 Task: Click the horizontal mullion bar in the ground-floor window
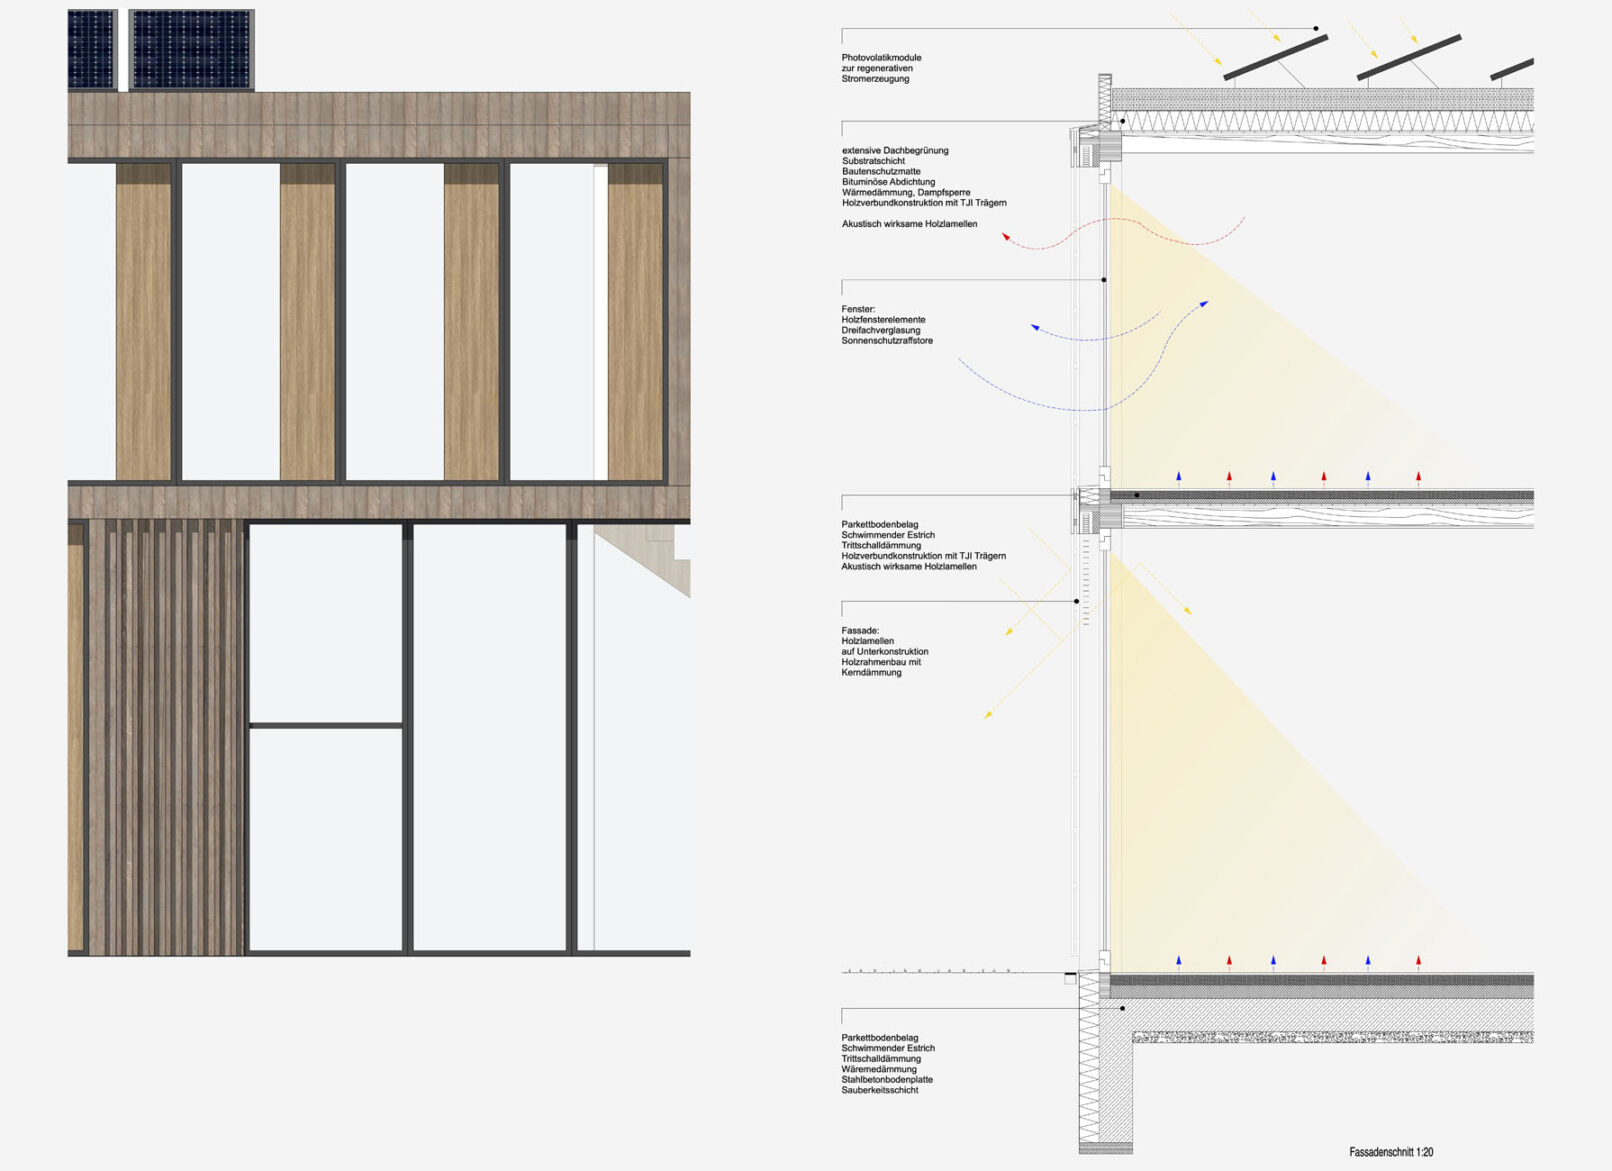[326, 725]
